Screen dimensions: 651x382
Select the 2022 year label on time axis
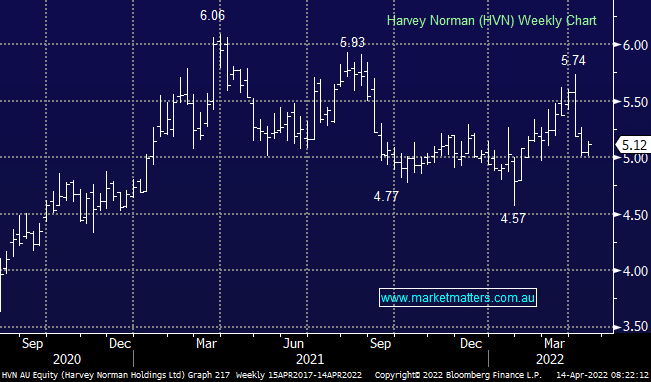click(550, 359)
